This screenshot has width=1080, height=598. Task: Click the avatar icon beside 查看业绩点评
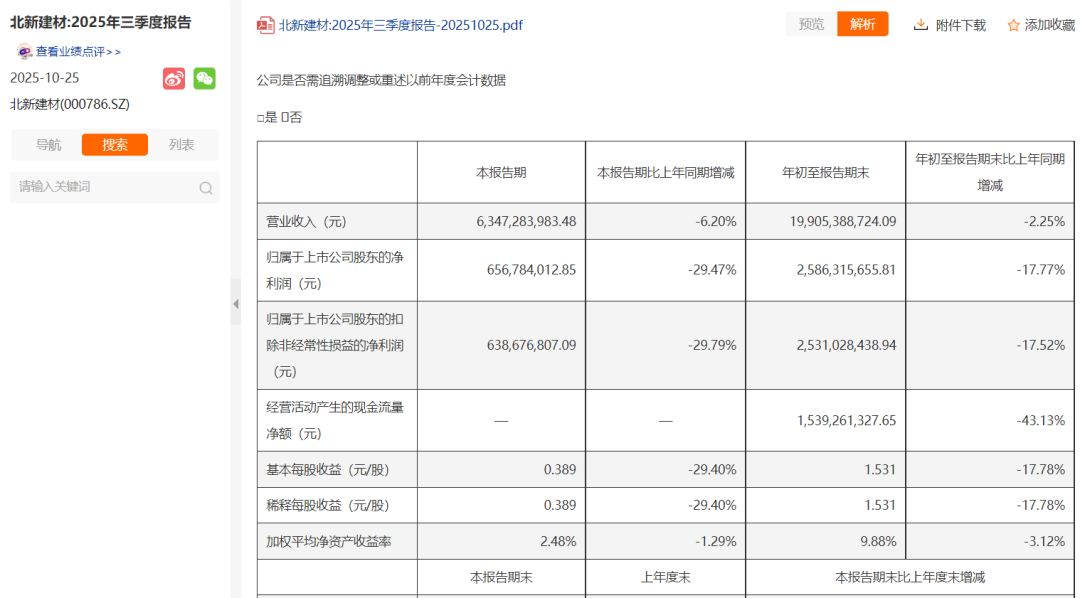(25, 52)
